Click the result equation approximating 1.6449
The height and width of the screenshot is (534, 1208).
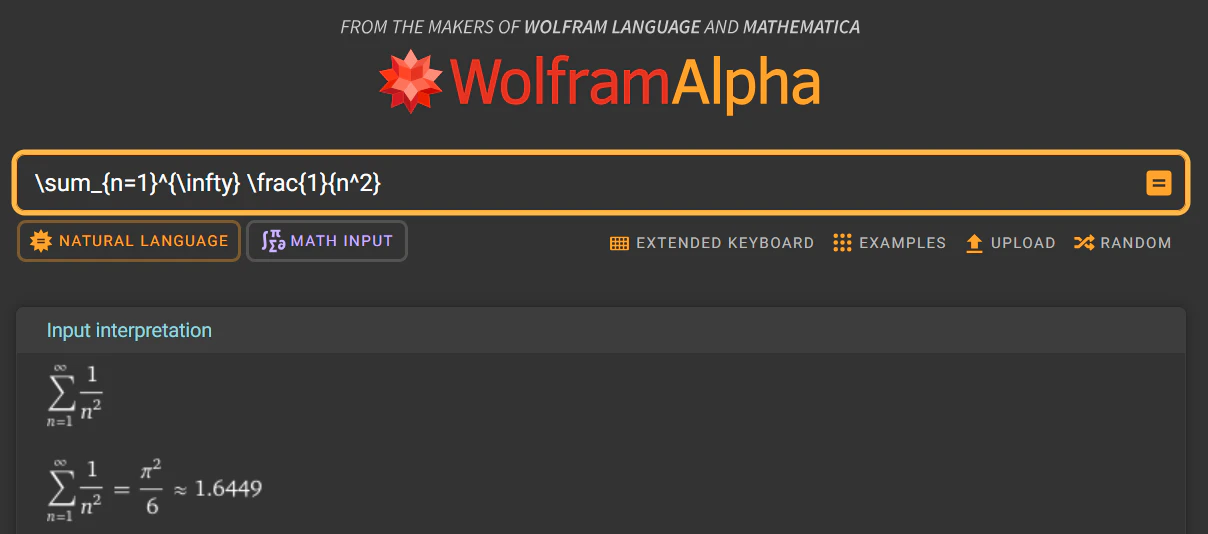153,489
